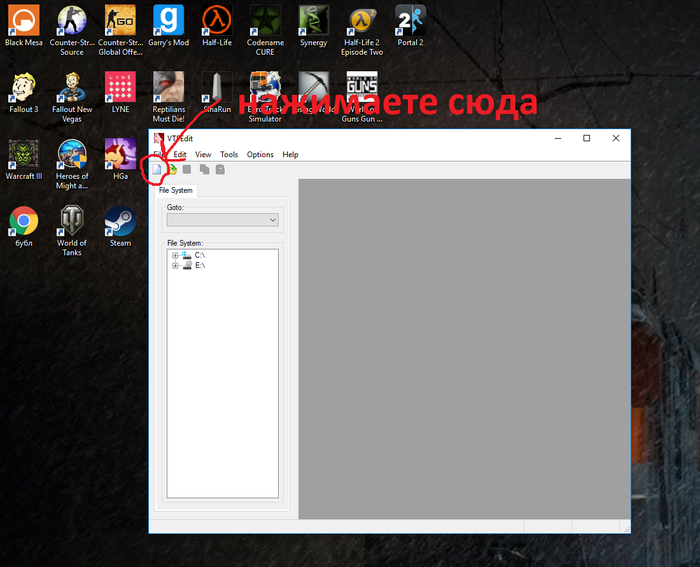Select the Steam desktop shortcut

click(x=121, y=220)
